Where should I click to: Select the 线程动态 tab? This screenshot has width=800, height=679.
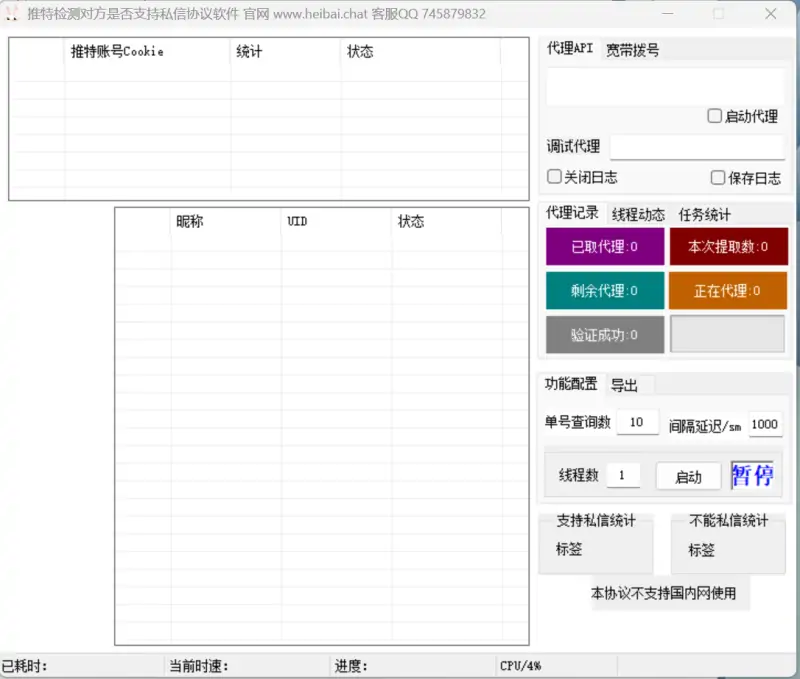(x=638, y=214)
